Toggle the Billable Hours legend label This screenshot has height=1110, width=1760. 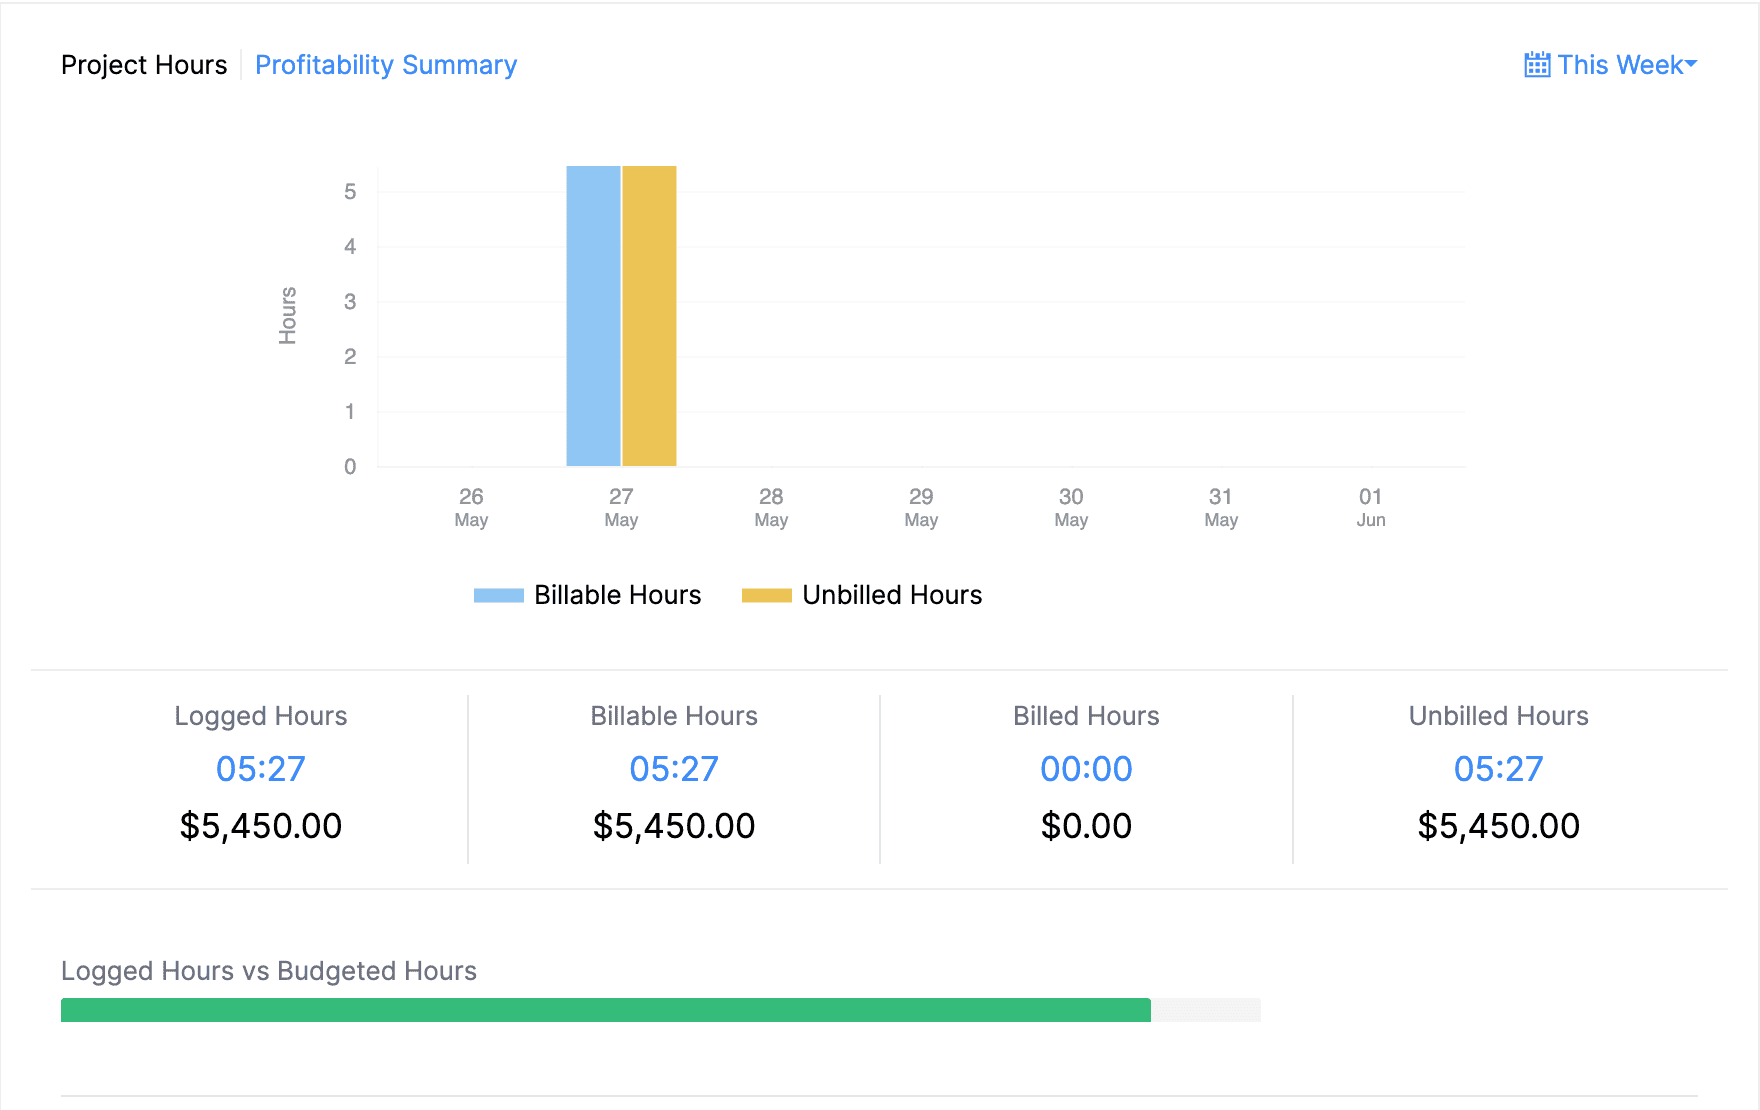pos(617,595)
